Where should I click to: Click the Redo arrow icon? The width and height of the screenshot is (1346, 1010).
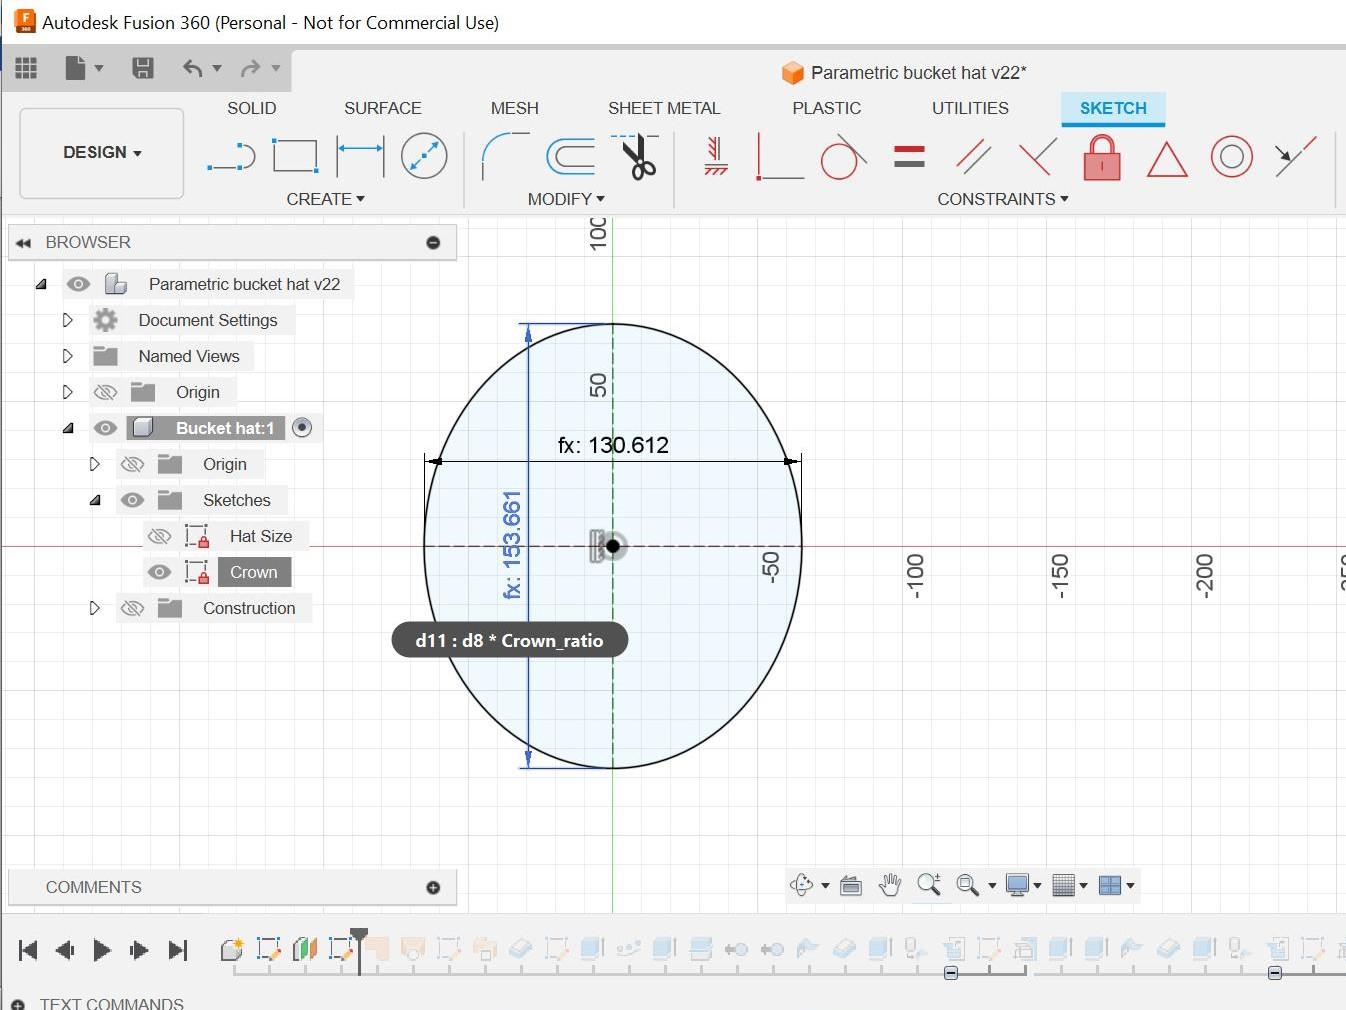250,68
